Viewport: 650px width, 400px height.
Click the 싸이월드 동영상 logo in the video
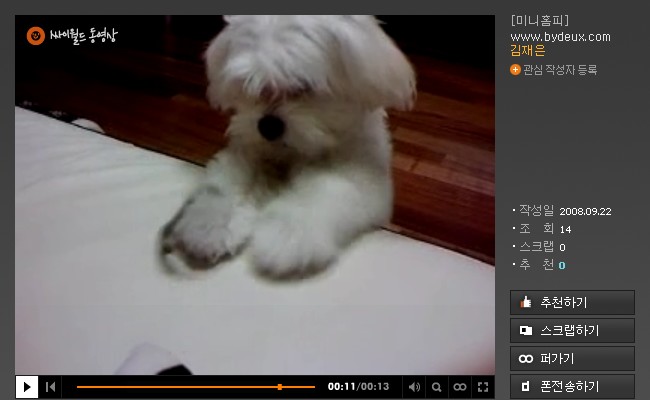(x=72, y=36)
